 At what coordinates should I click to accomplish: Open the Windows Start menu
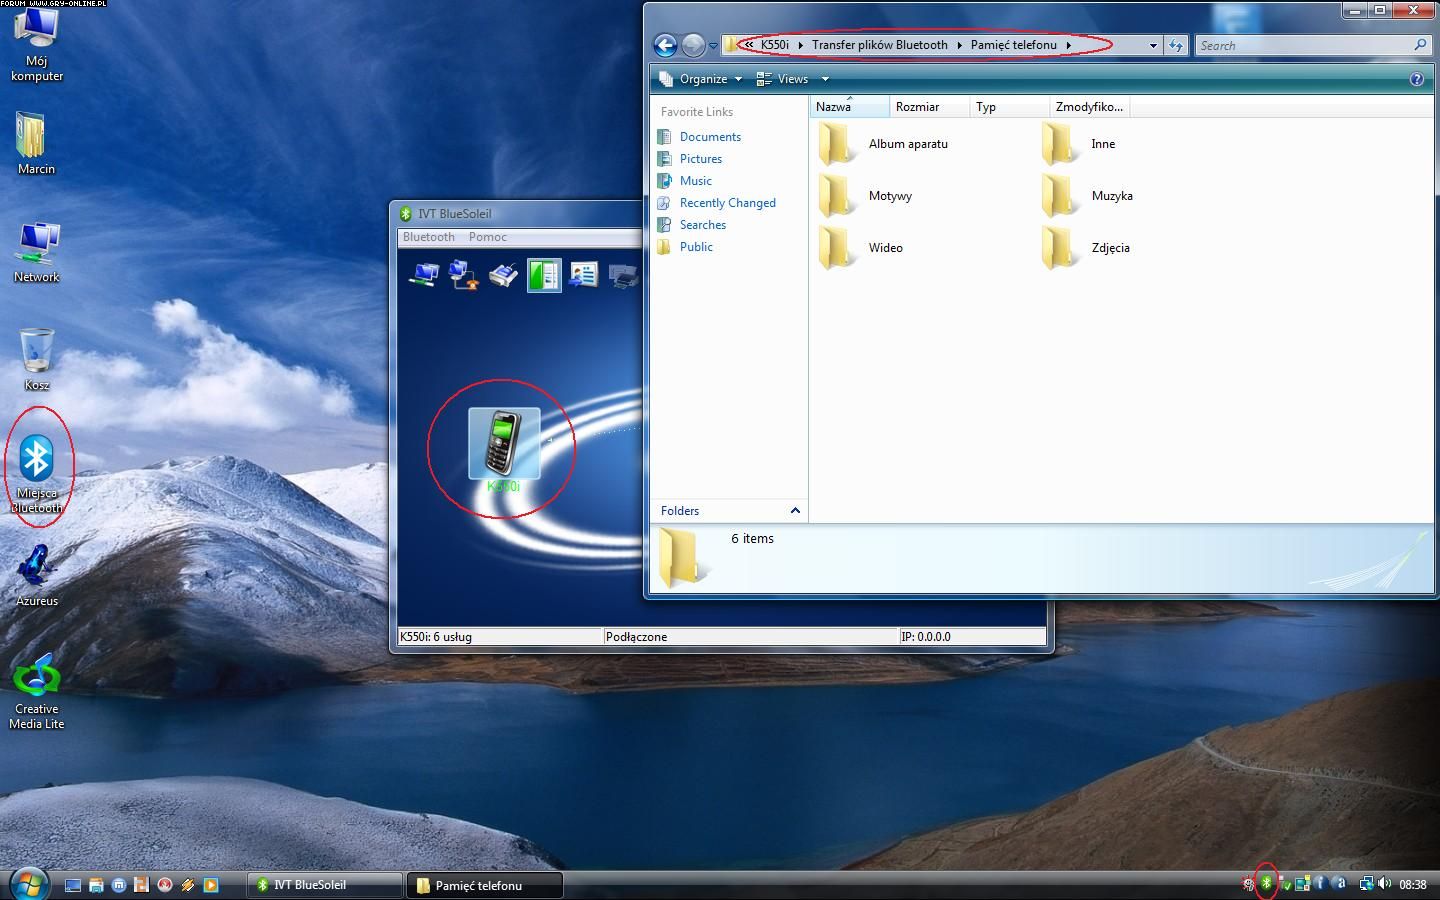coord(28,884)
